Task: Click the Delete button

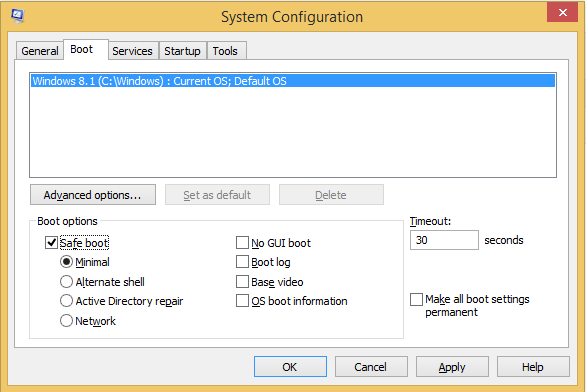Action: click(x=331, y=195)
